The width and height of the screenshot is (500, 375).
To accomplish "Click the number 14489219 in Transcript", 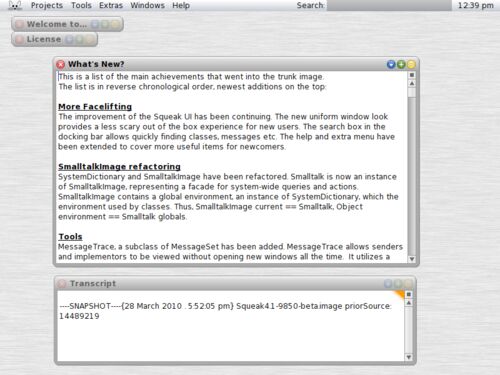I will coord(79,316).
